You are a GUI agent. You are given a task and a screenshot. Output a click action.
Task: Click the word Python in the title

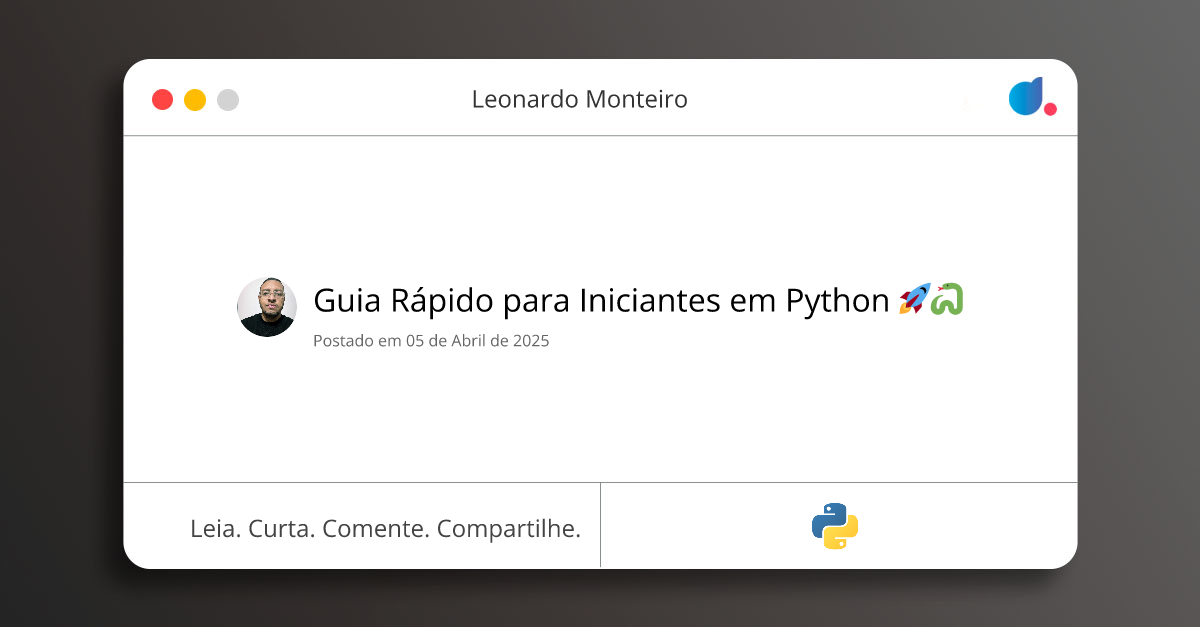[x=837, y=300]
